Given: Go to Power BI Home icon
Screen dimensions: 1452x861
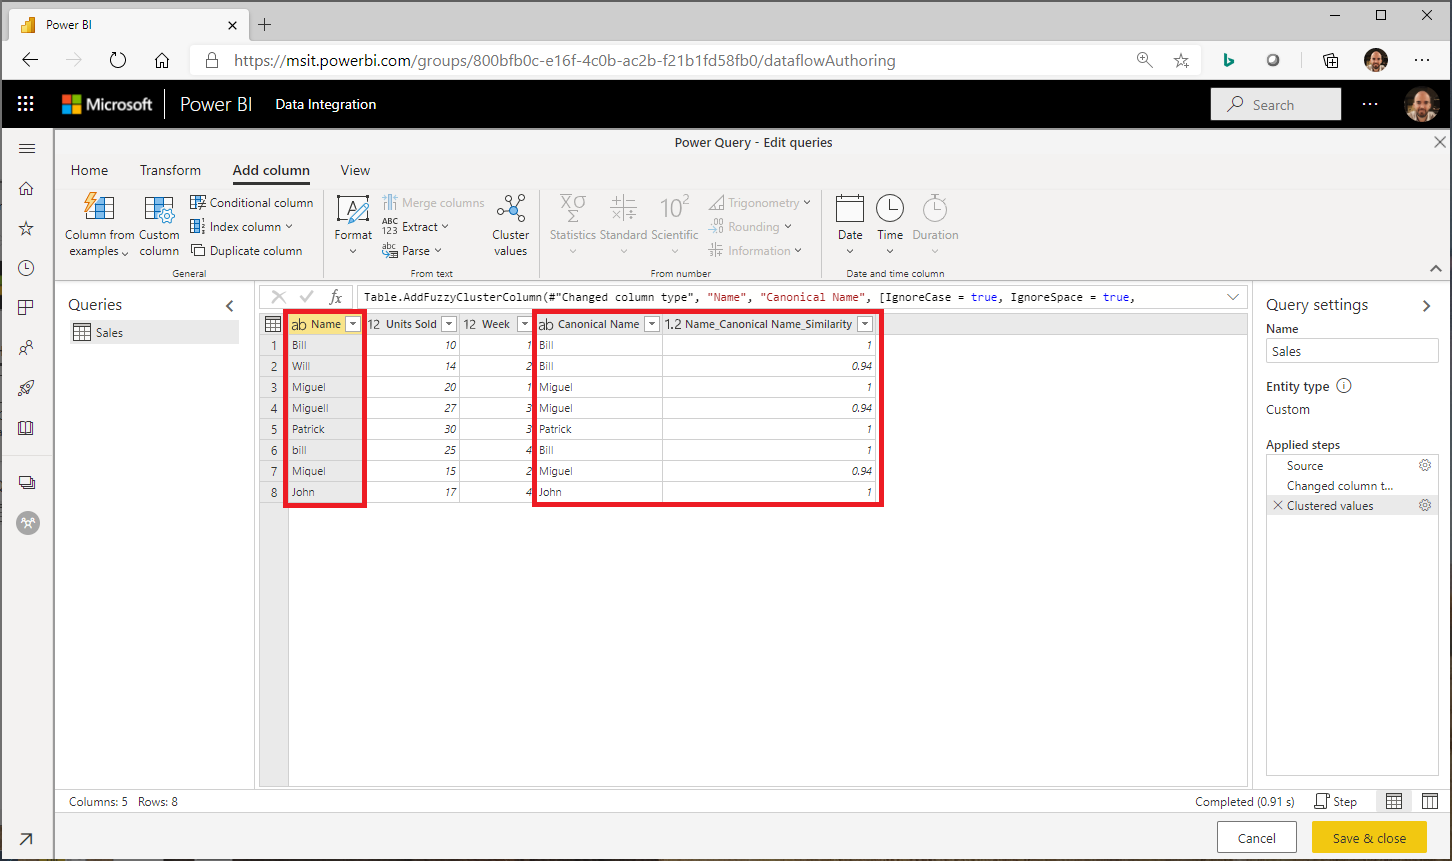Looking at the screenshot, I should (27, 188).
